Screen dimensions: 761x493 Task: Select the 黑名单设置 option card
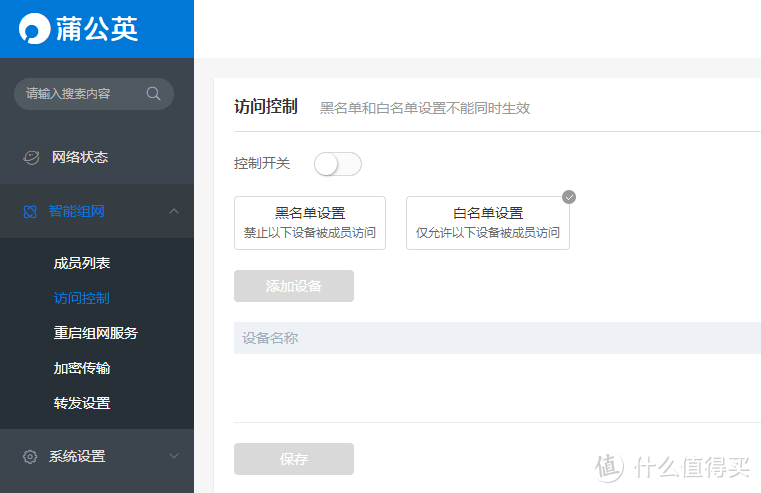(x=310, y=223)
